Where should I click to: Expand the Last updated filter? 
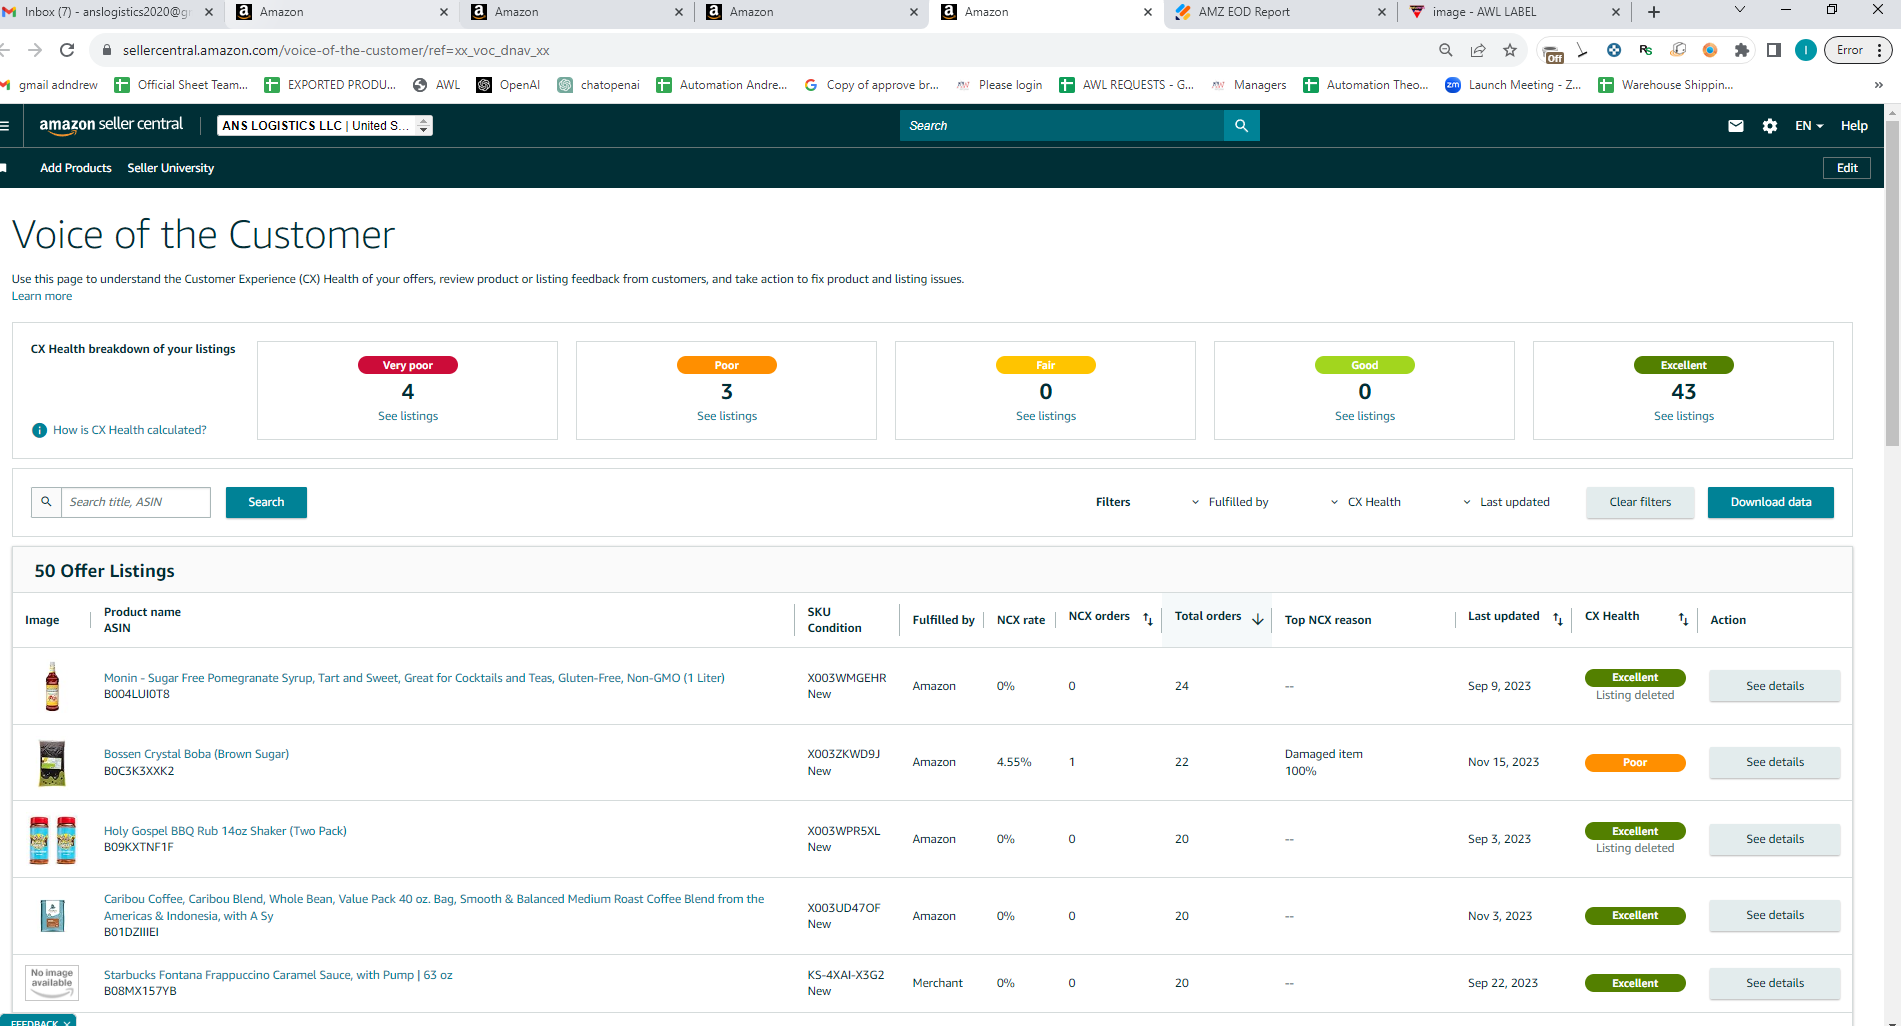(x=1506, y=502)
